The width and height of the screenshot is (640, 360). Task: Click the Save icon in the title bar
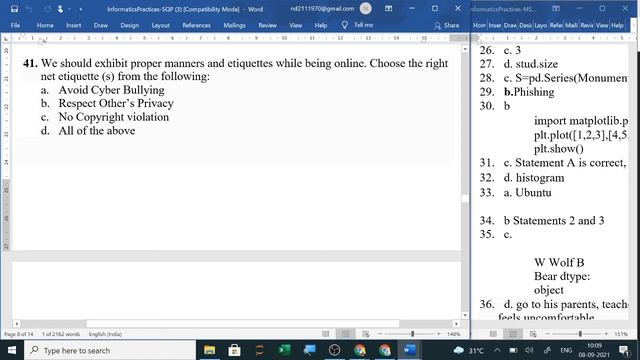coord(14,9)
